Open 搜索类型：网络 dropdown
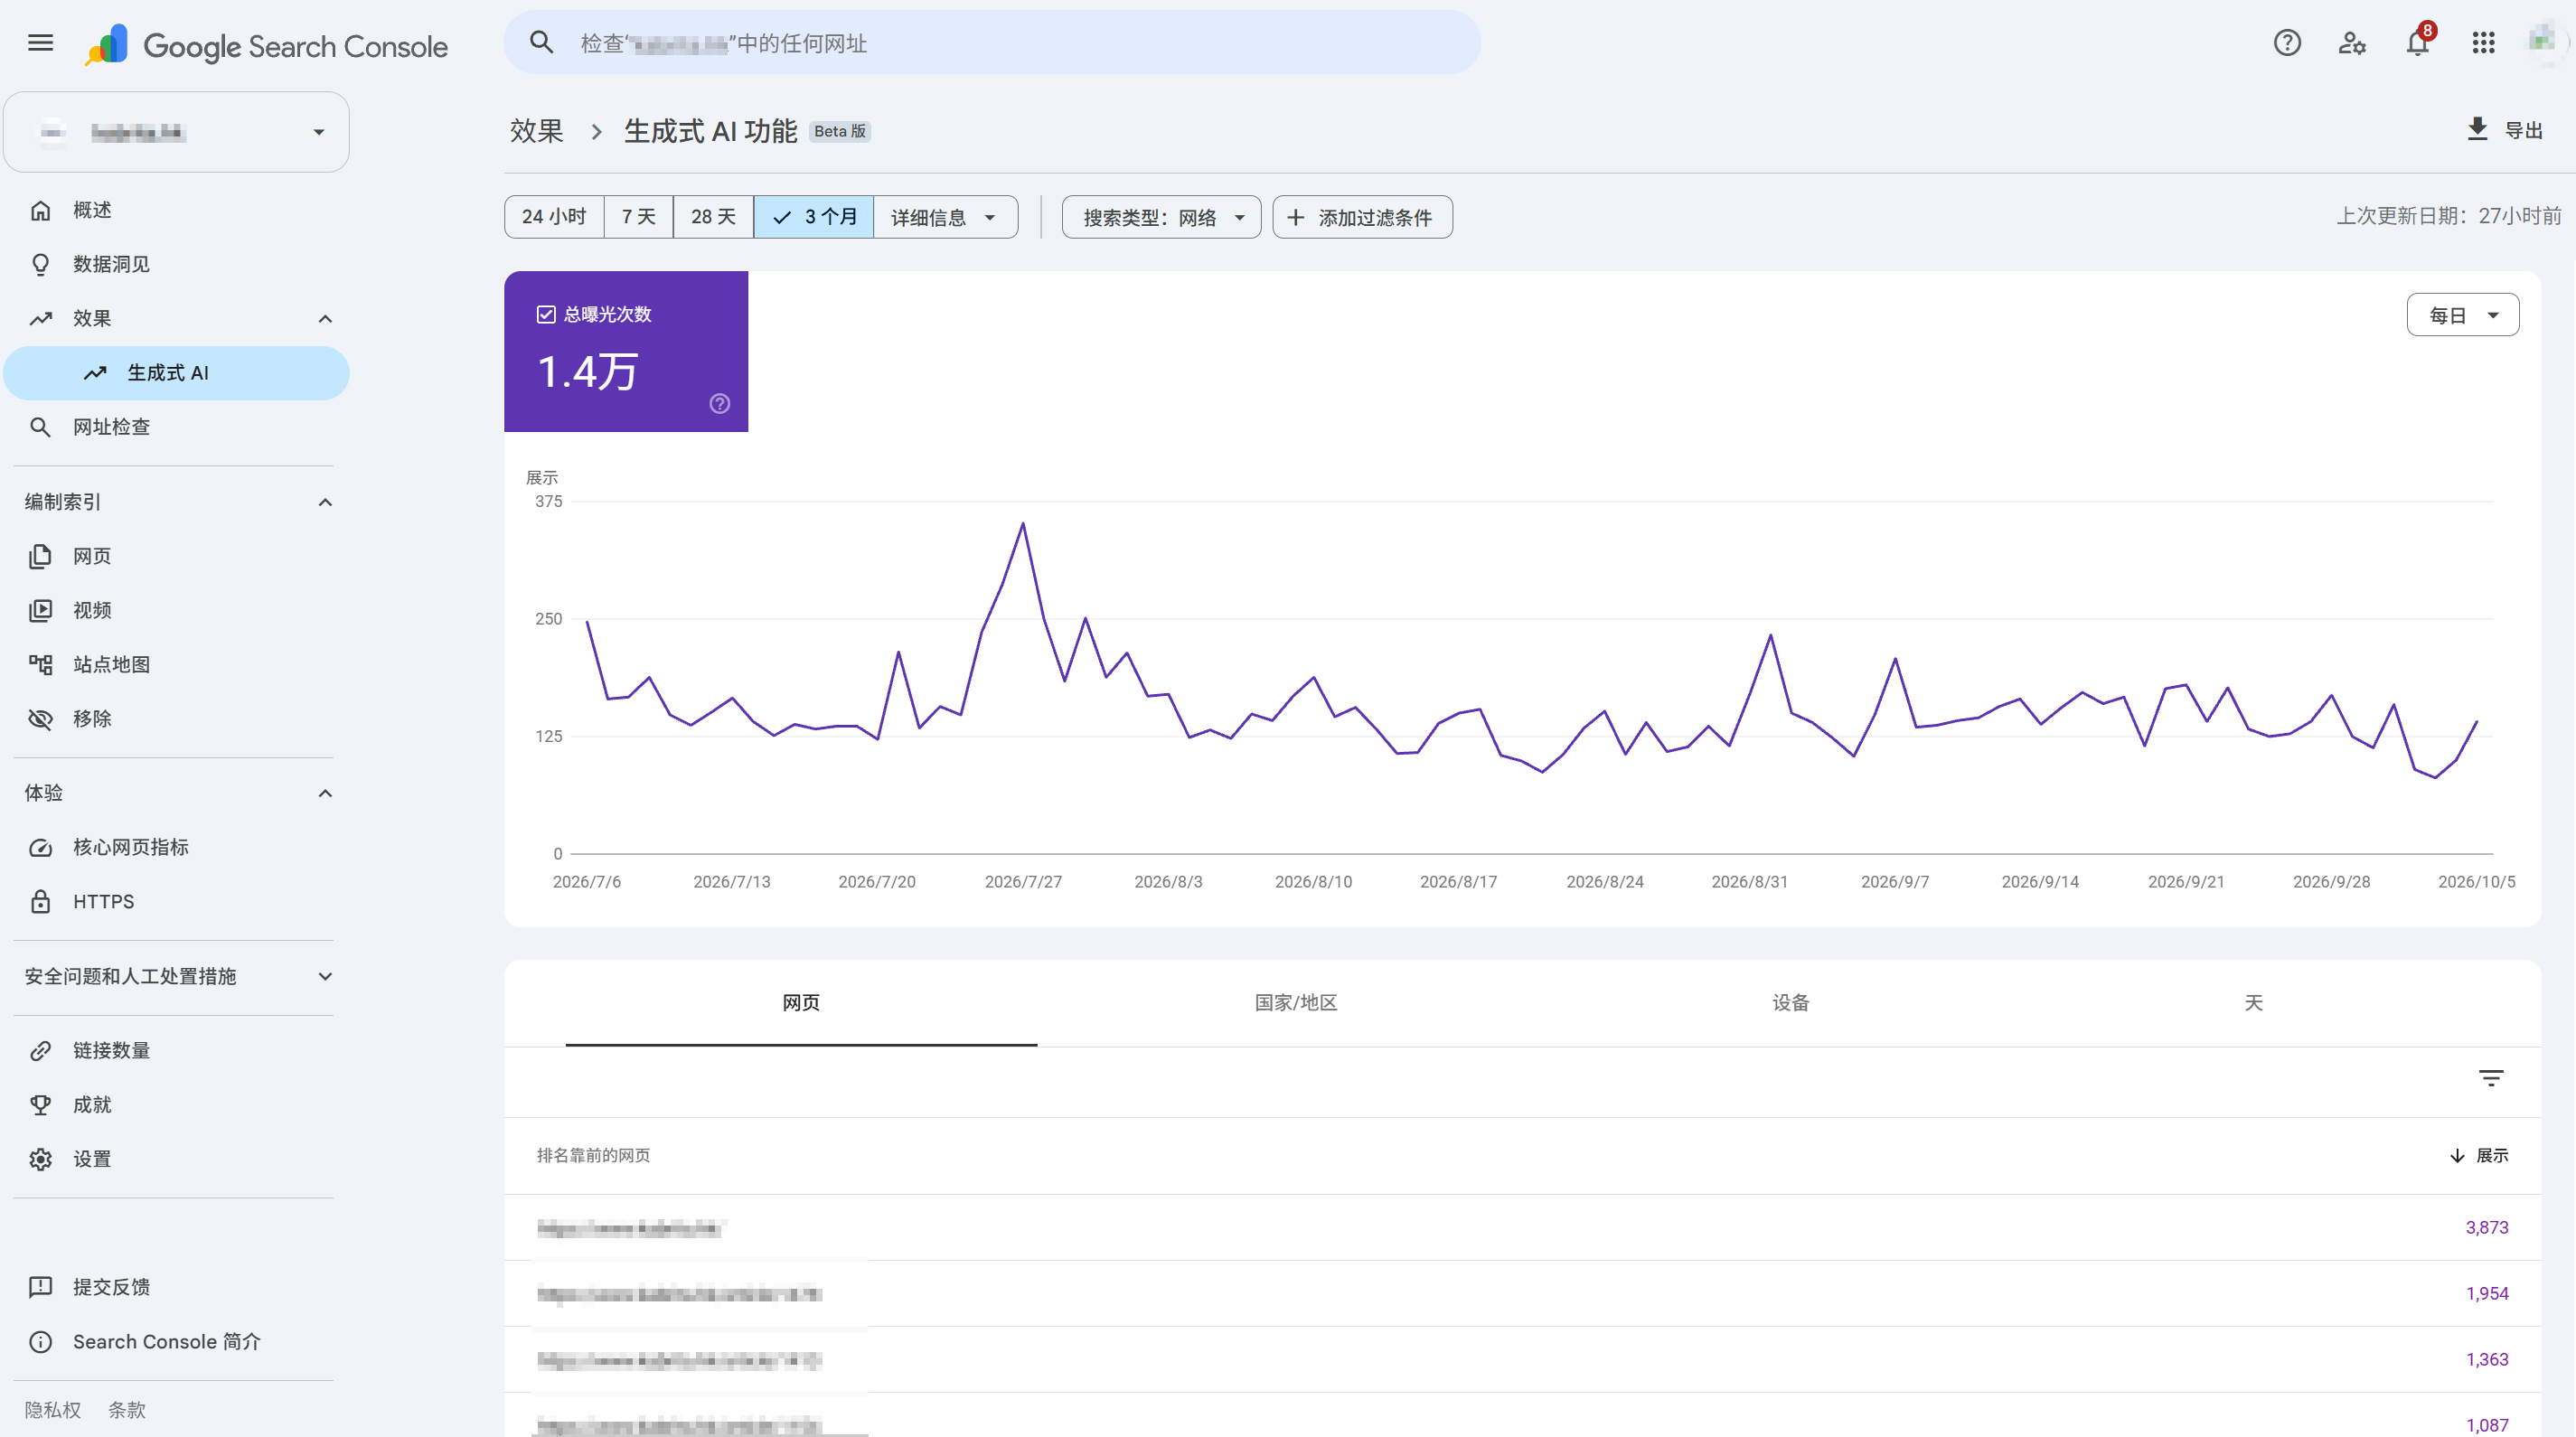Viewport: 2576px width, 1437px height. (1161, 217)
